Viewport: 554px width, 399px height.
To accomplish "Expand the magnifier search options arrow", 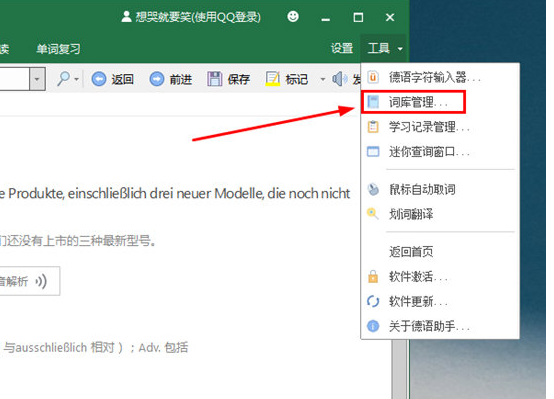I will pos(76,79).
